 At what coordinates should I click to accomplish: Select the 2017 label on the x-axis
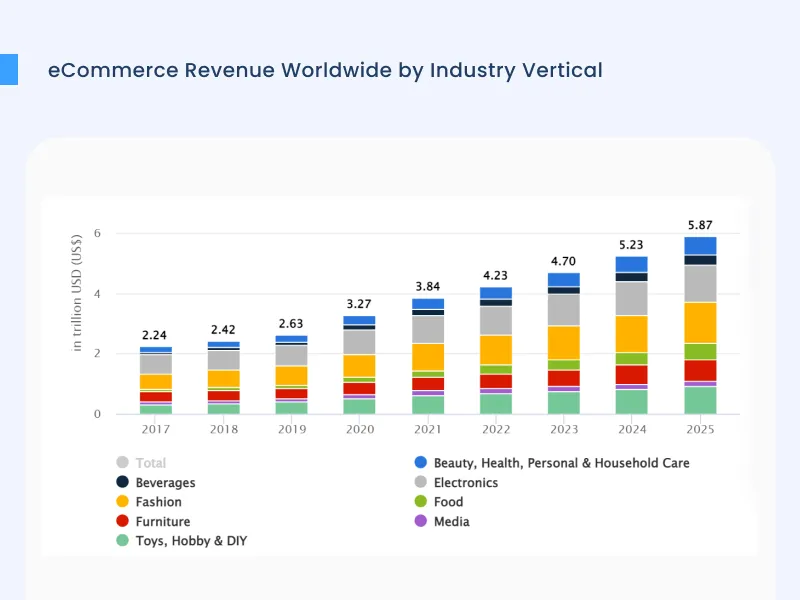point(156,429)
